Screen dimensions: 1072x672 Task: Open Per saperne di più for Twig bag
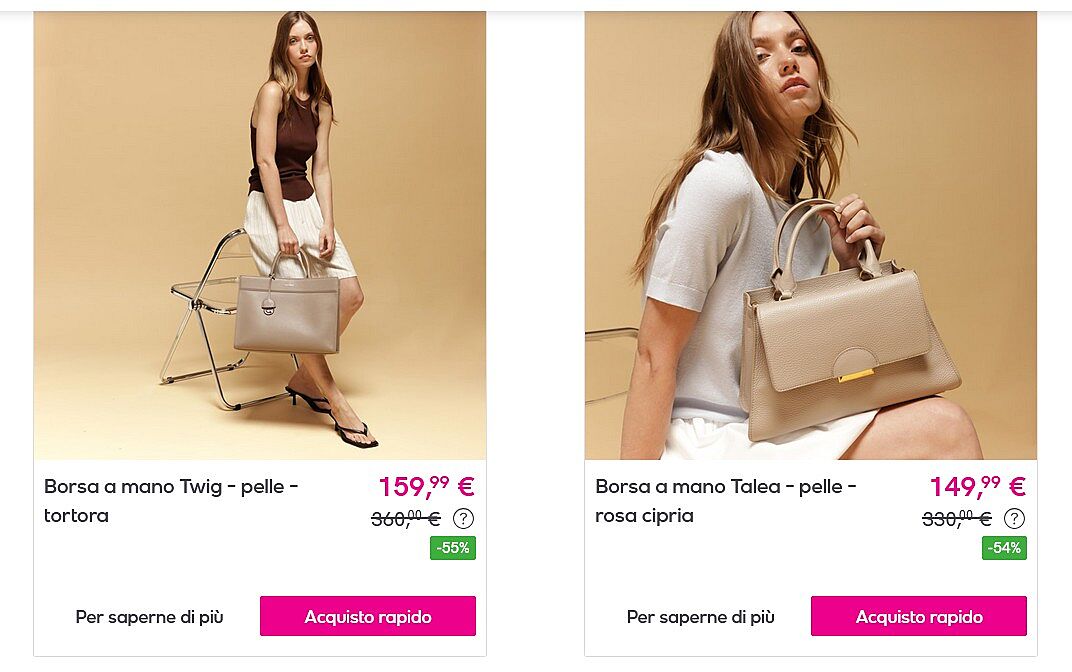point(149,617)
